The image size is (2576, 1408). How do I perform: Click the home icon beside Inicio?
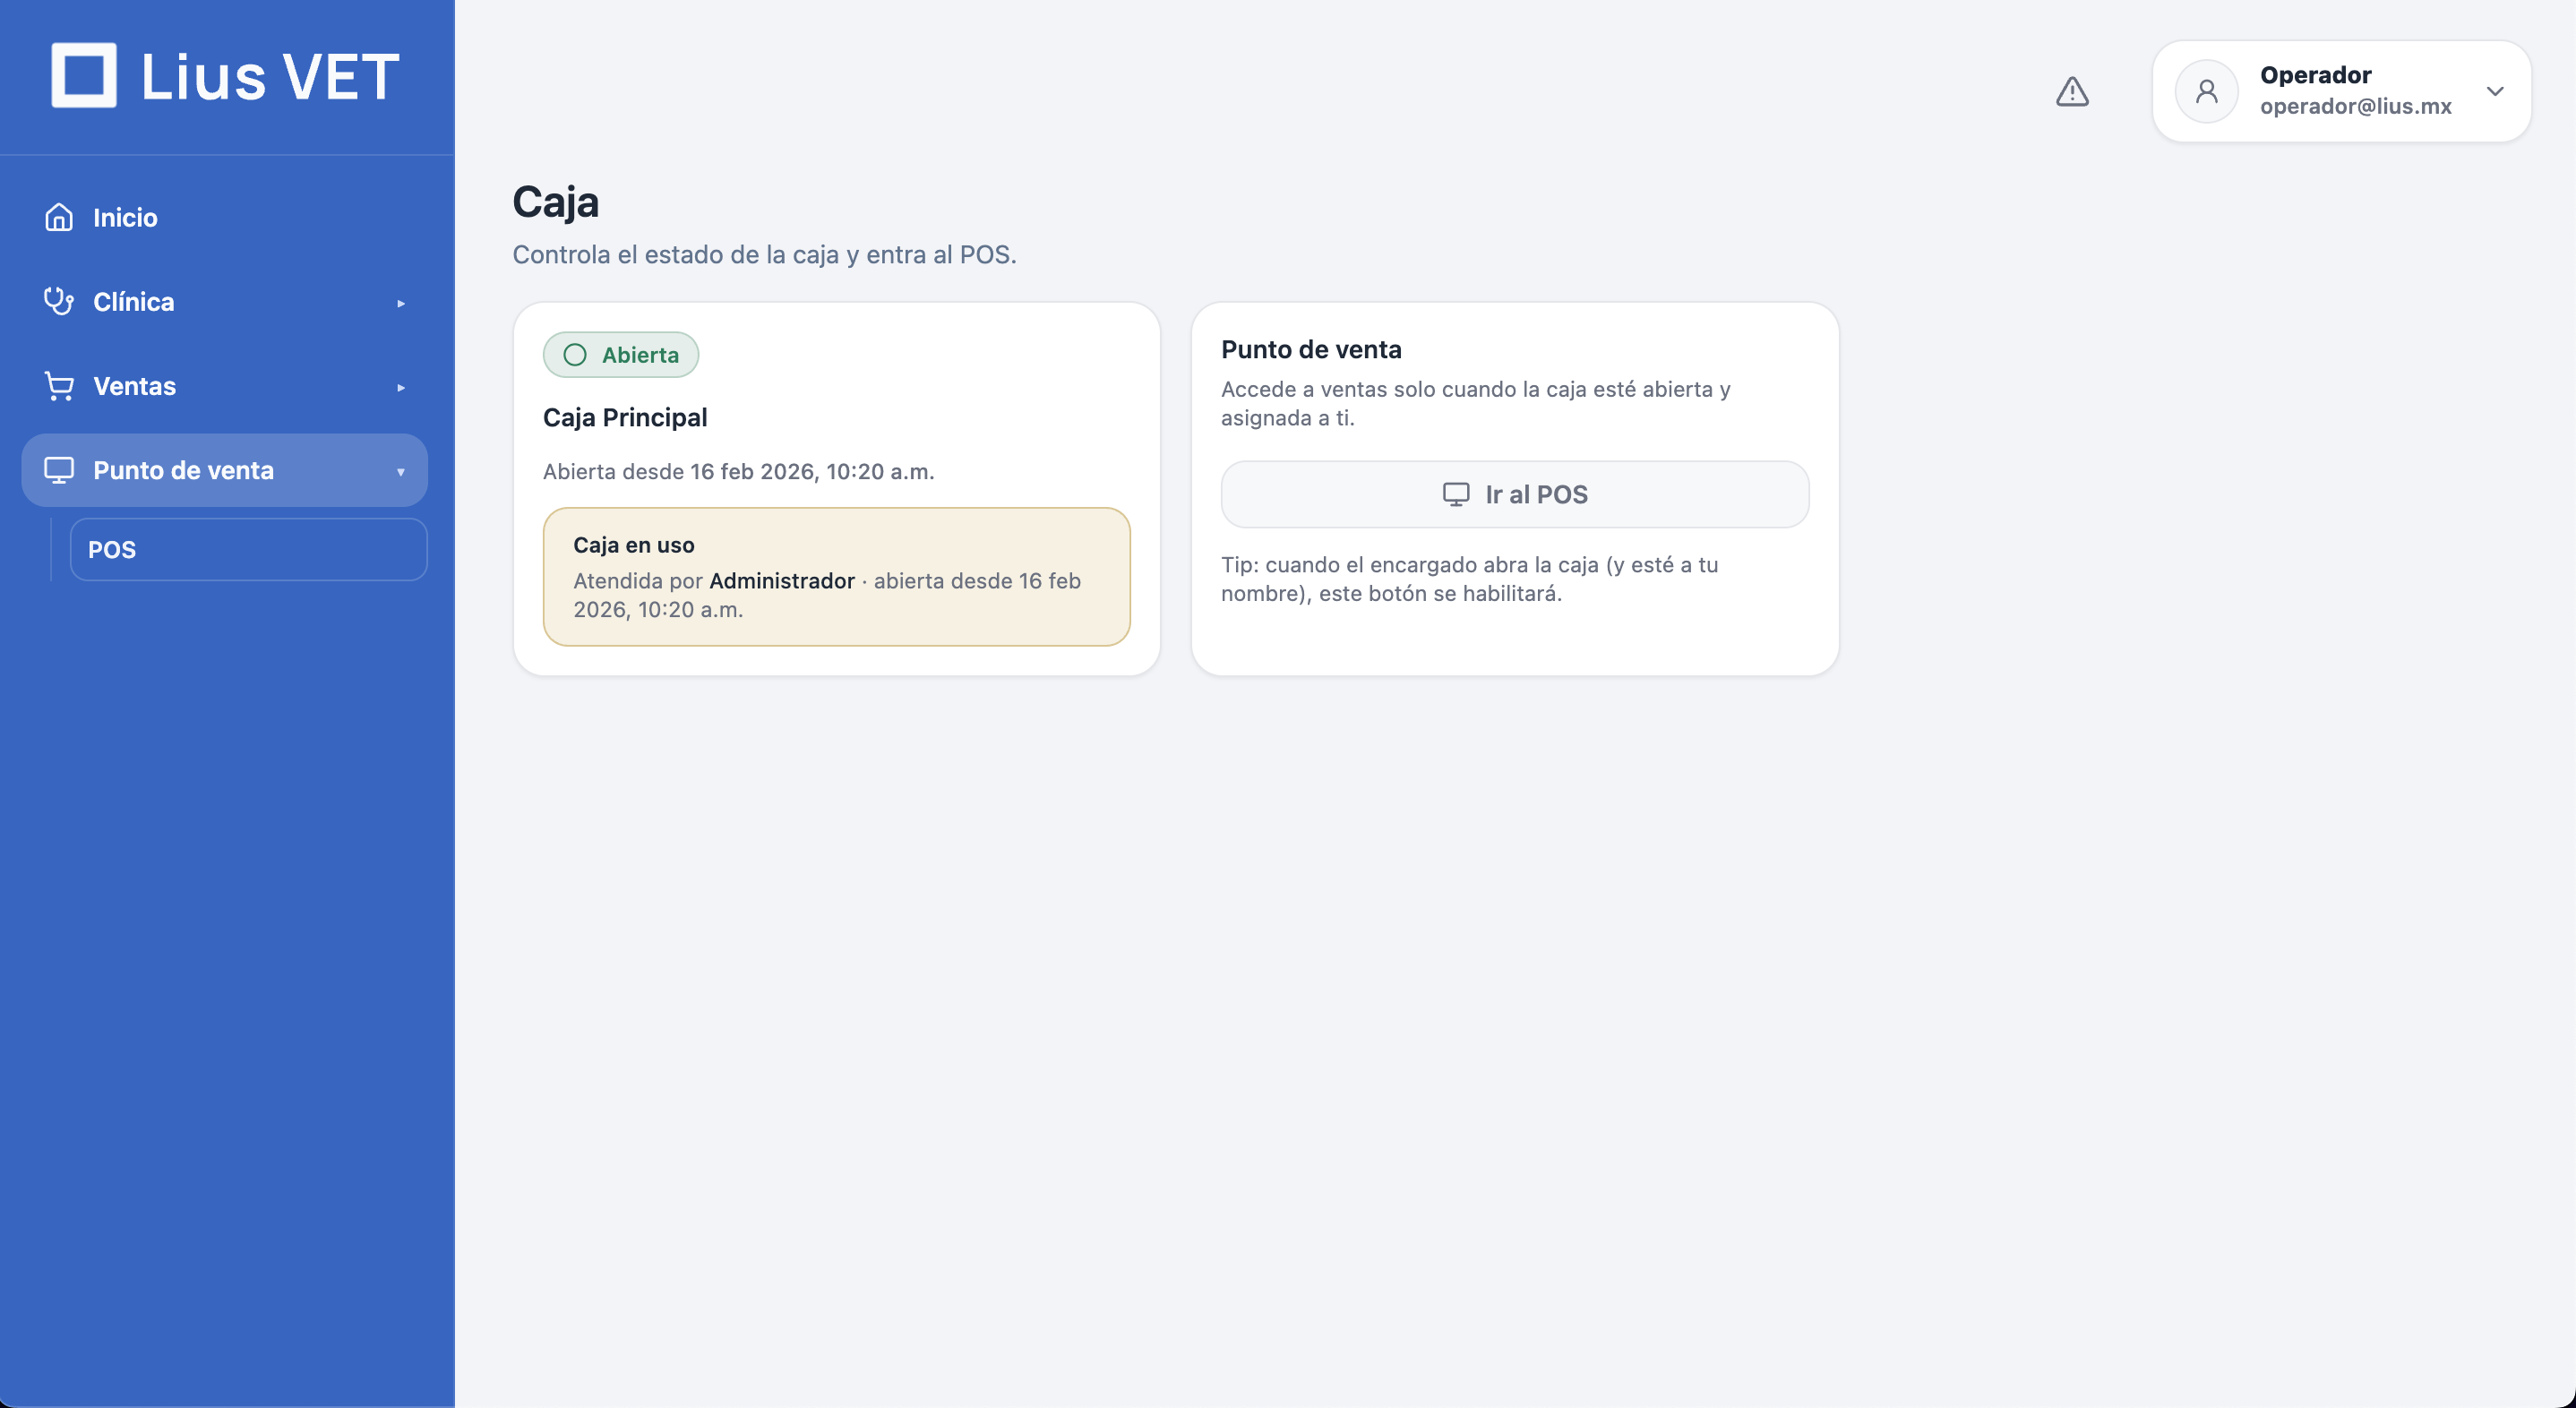pyautogui.click(x=59, y=217)
